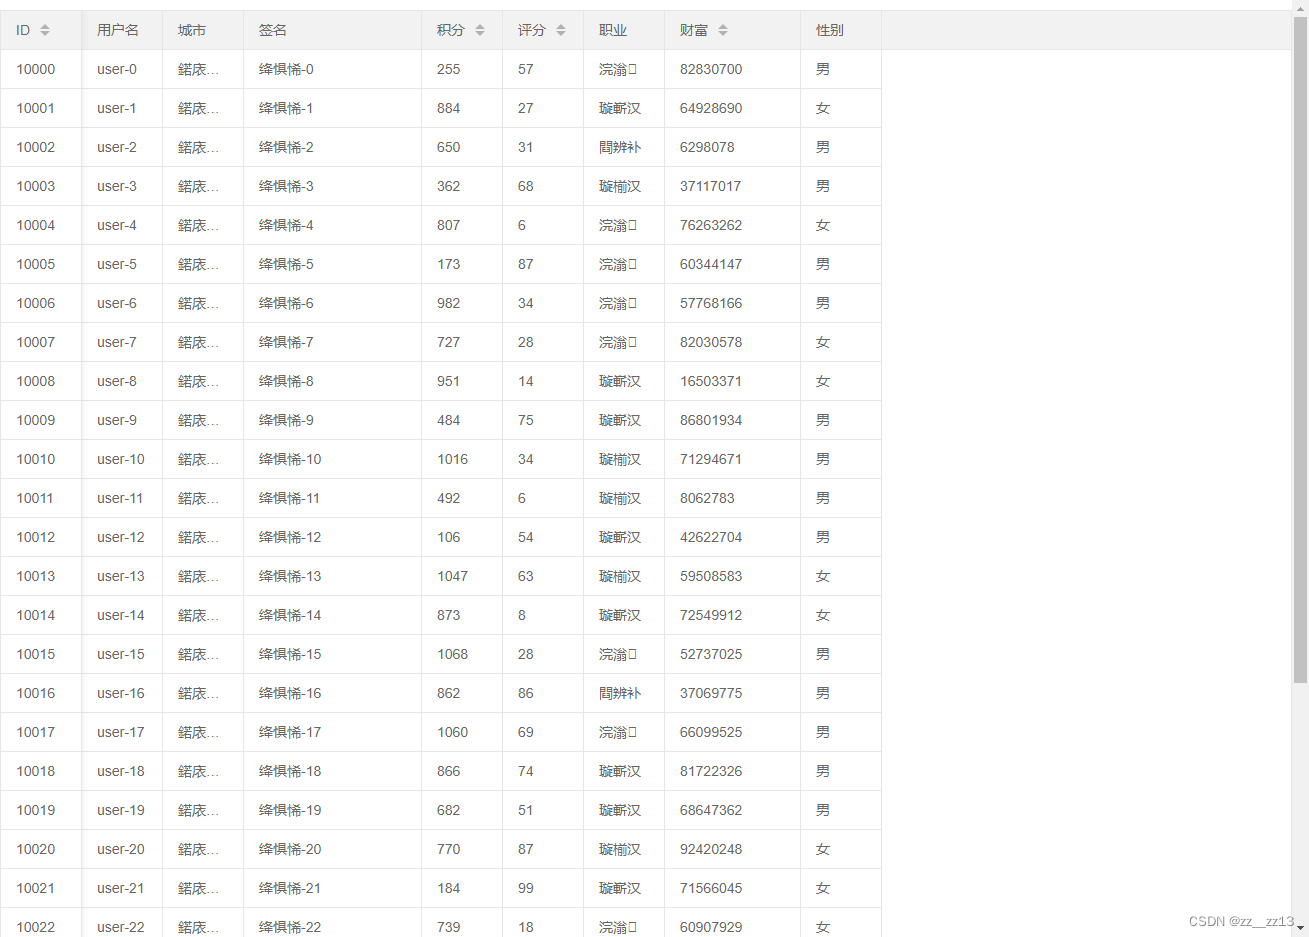Click the 职业 column header
The image size is (1309, 937).
pos(612,30)
